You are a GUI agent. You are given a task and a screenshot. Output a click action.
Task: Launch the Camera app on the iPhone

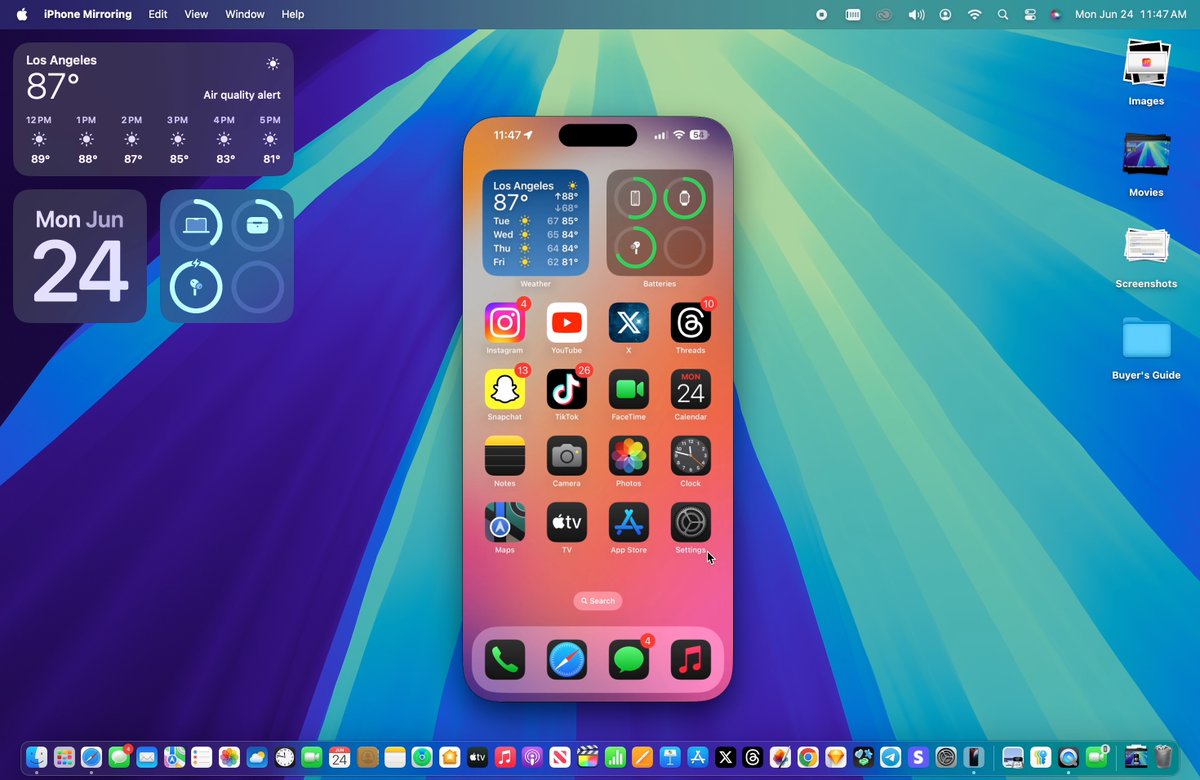click(567, 456)
